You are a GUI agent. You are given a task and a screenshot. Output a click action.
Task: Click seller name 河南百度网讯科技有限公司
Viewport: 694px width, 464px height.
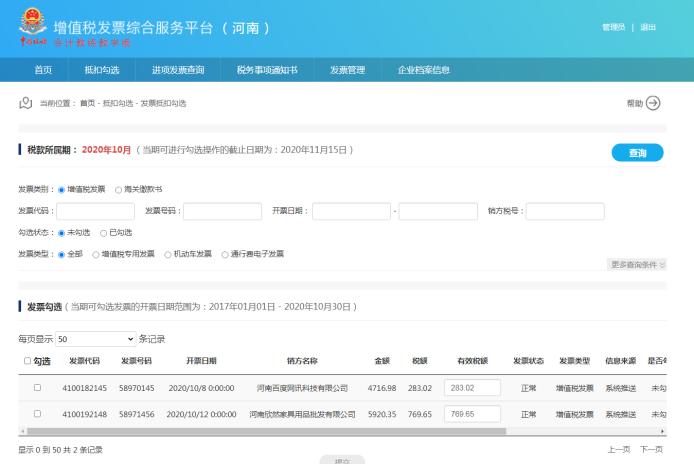tap(302, 388)
